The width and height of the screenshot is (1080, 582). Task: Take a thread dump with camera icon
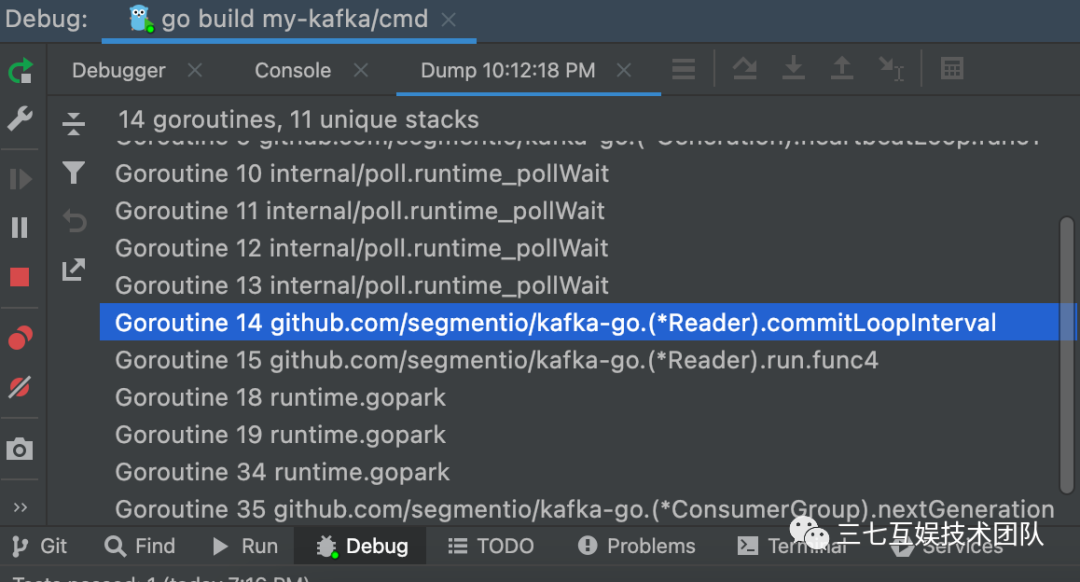click(20, 449)
